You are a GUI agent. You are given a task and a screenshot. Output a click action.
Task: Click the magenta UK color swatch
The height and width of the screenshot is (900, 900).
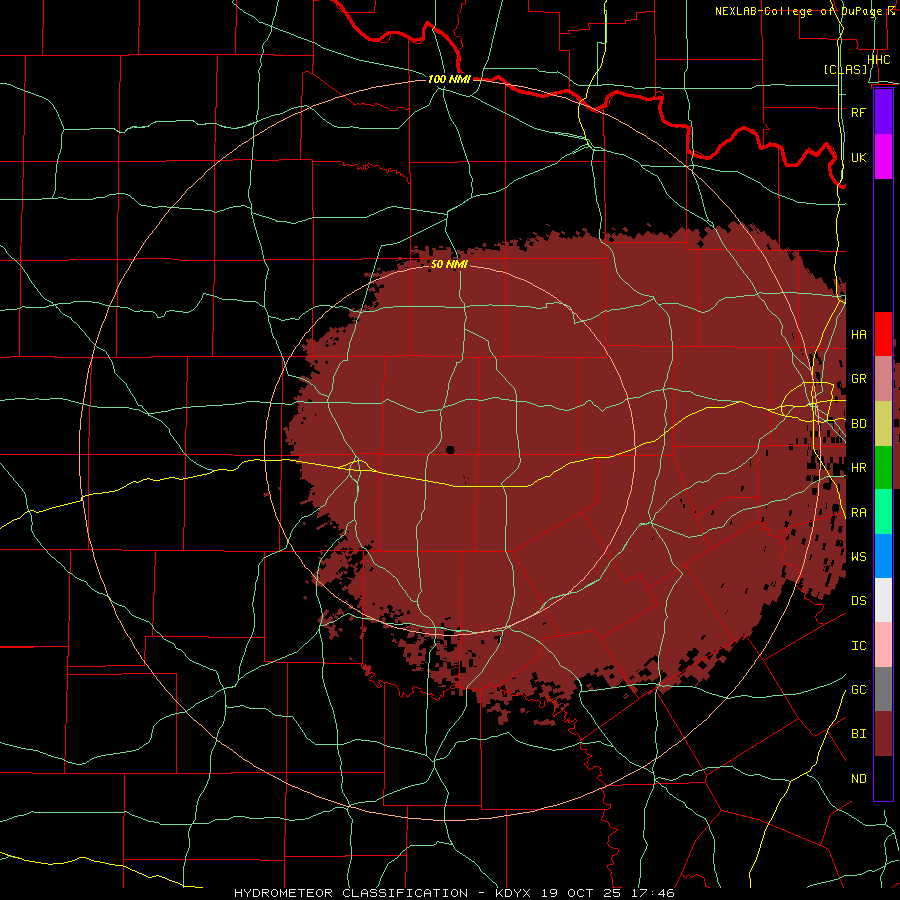(x=883, y=157)
